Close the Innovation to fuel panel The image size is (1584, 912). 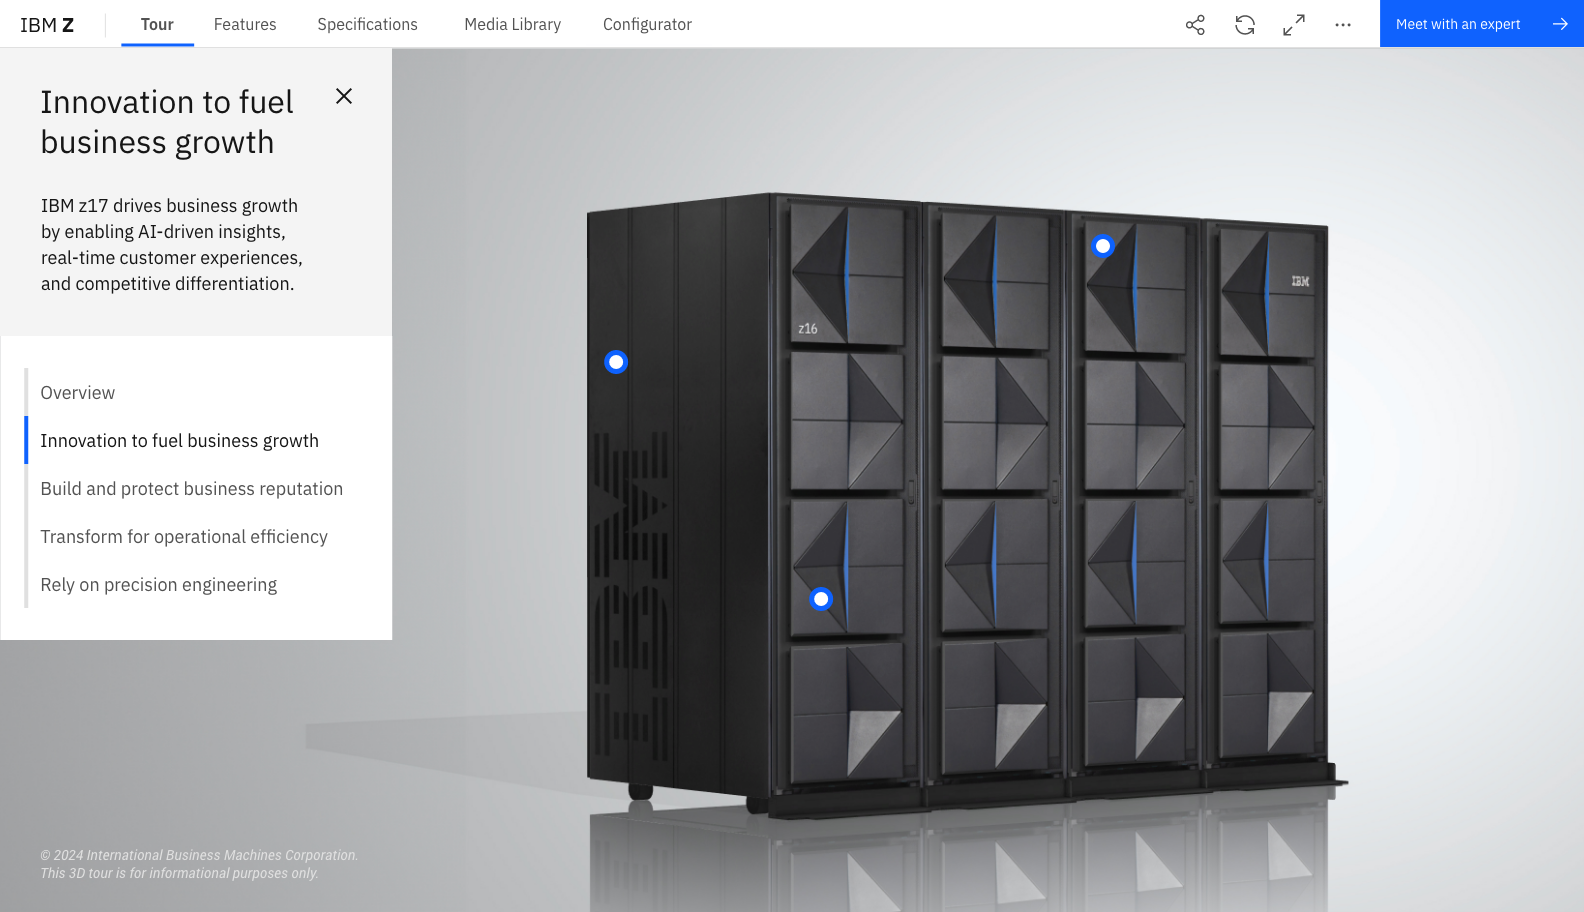[x=344, y=96]
